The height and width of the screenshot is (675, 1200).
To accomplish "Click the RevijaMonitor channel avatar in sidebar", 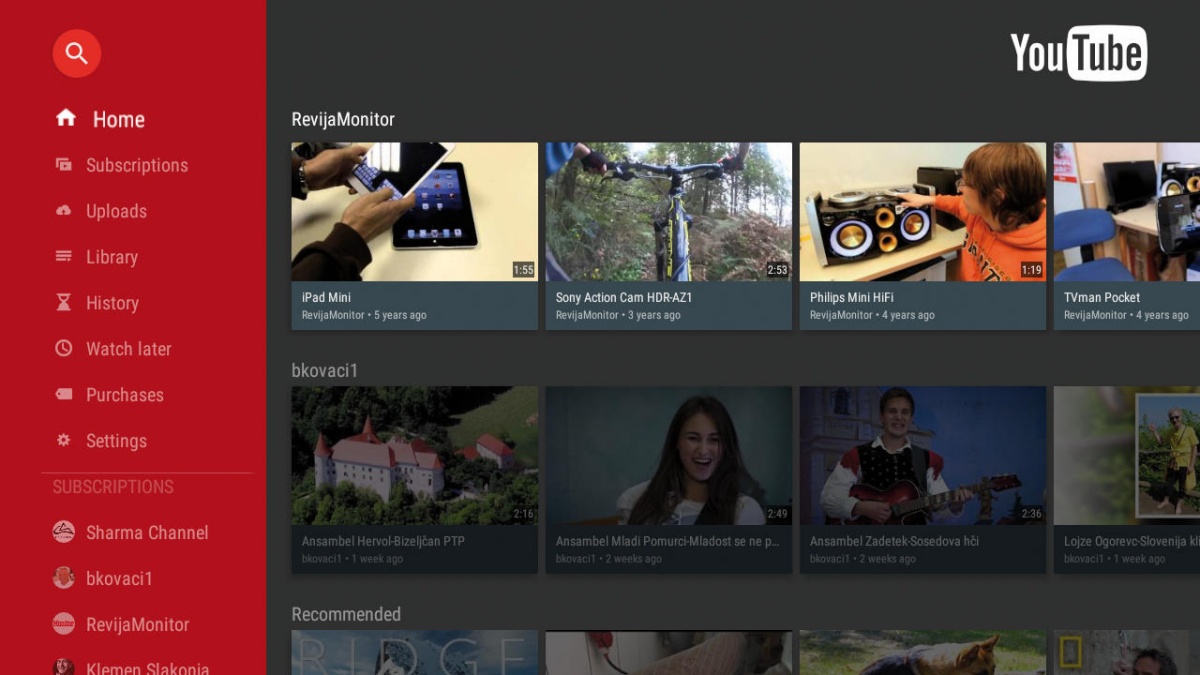I will [64, 624].
